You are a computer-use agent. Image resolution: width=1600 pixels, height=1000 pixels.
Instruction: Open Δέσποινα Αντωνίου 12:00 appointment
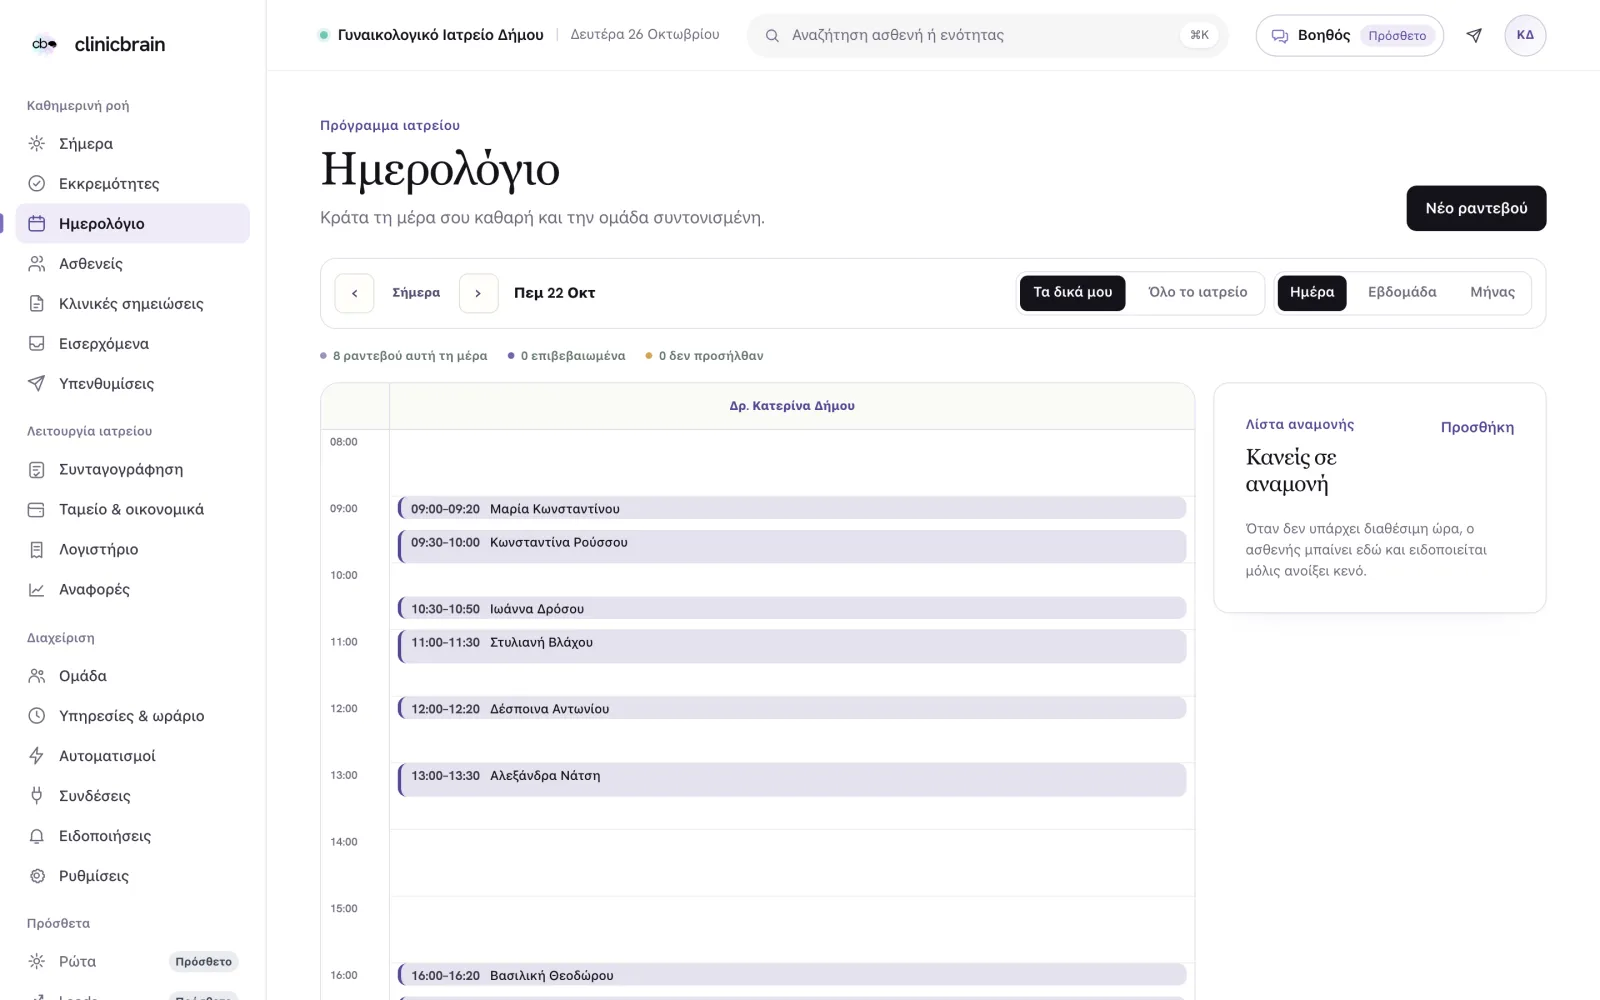pos(791,708)
